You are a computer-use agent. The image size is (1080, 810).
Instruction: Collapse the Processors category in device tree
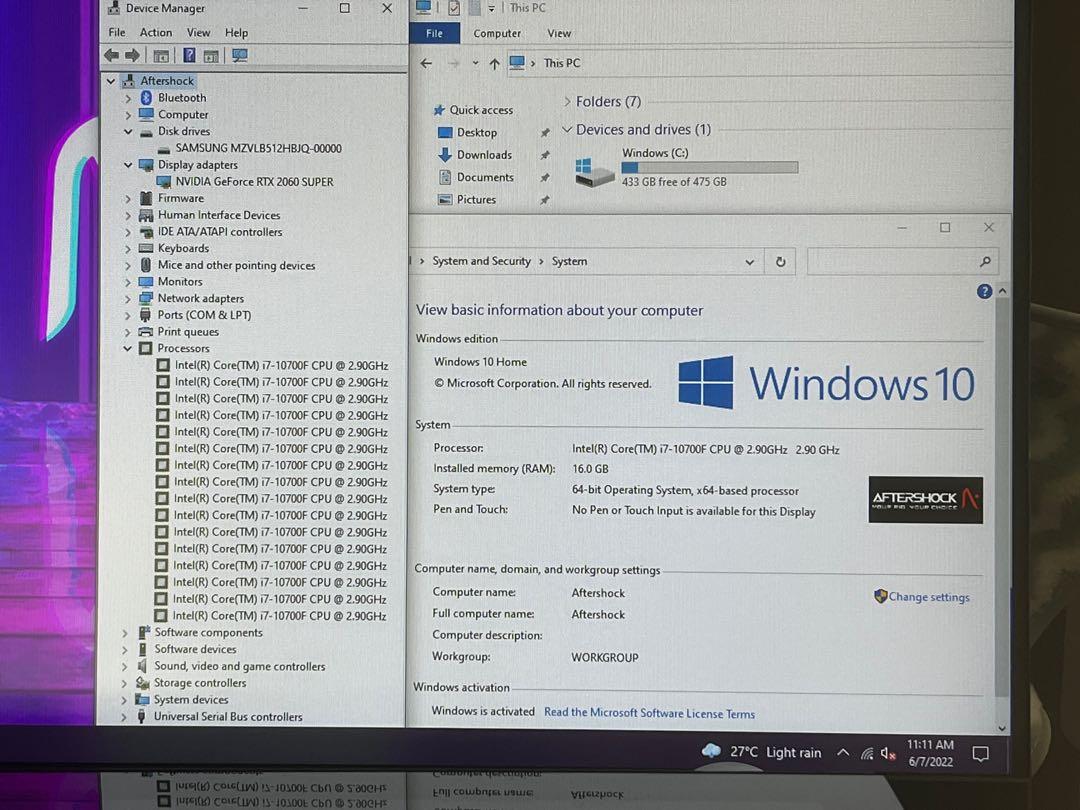(x=128, y=349)
